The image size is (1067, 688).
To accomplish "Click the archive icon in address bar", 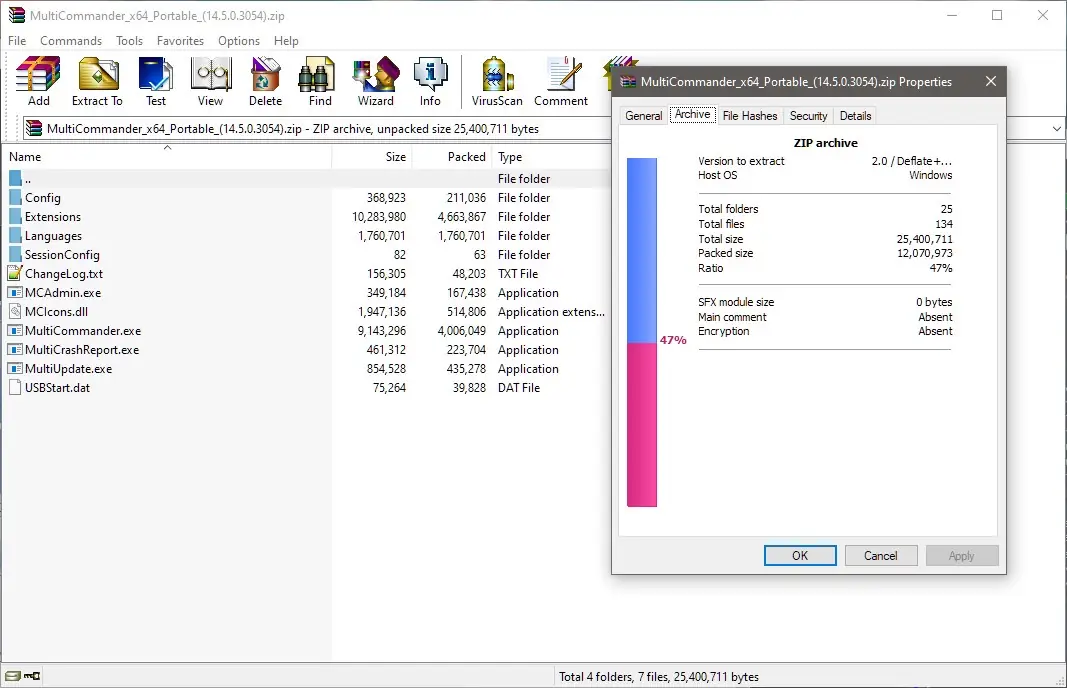I will pyautogui.click(x=33, y=128).
